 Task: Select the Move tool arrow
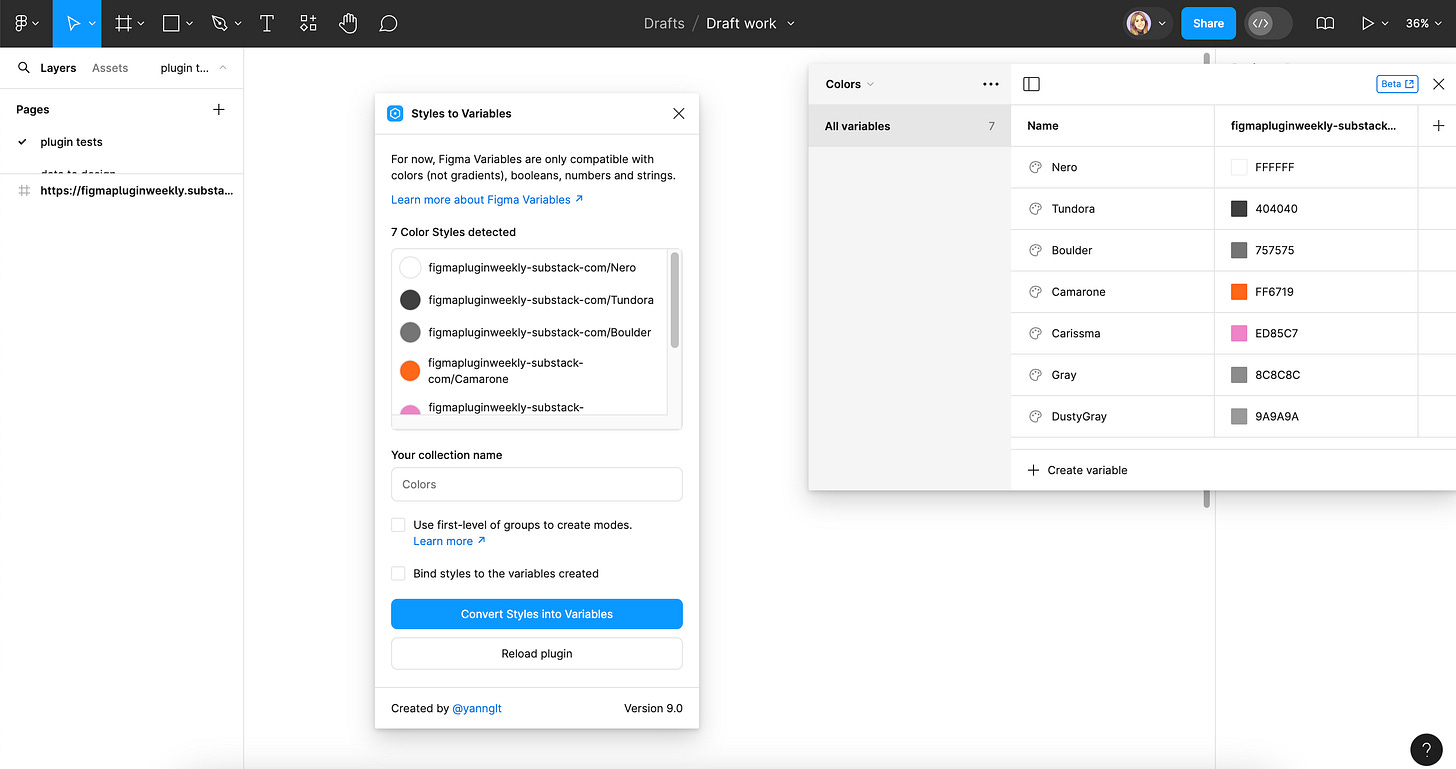tap(73, 23)
